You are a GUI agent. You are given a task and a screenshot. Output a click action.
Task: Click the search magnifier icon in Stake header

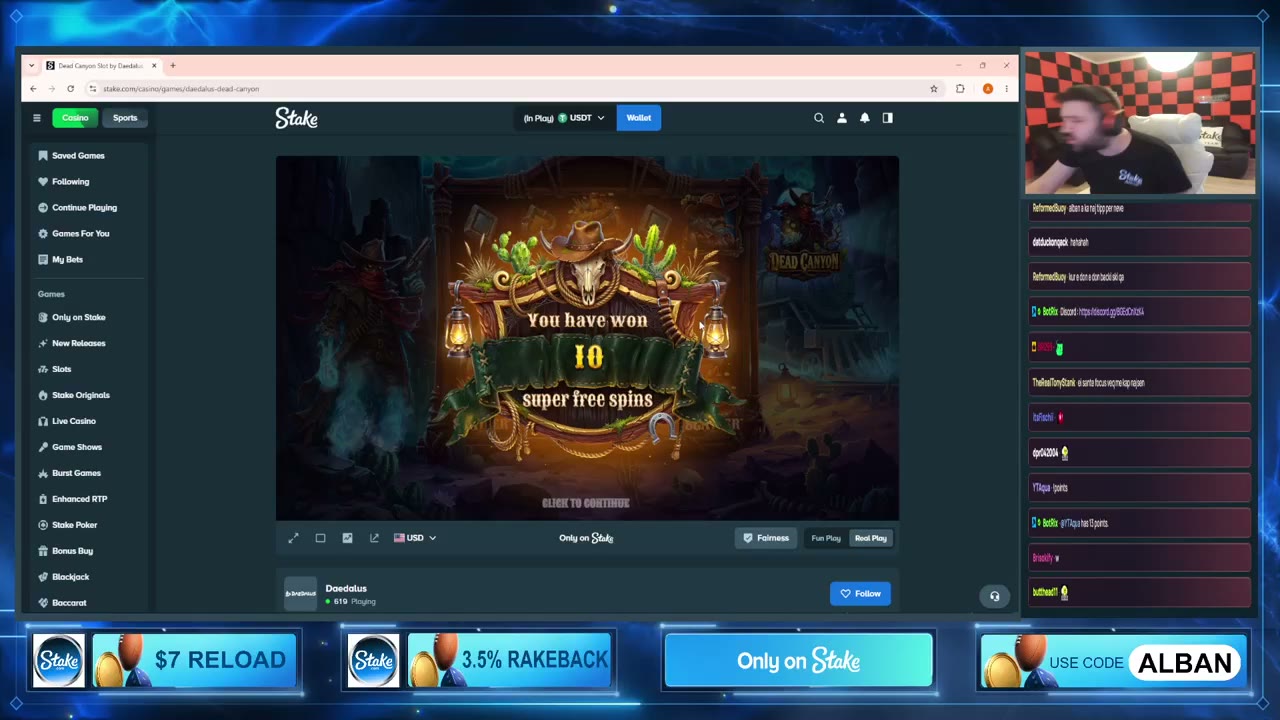(x=819, y=118)
